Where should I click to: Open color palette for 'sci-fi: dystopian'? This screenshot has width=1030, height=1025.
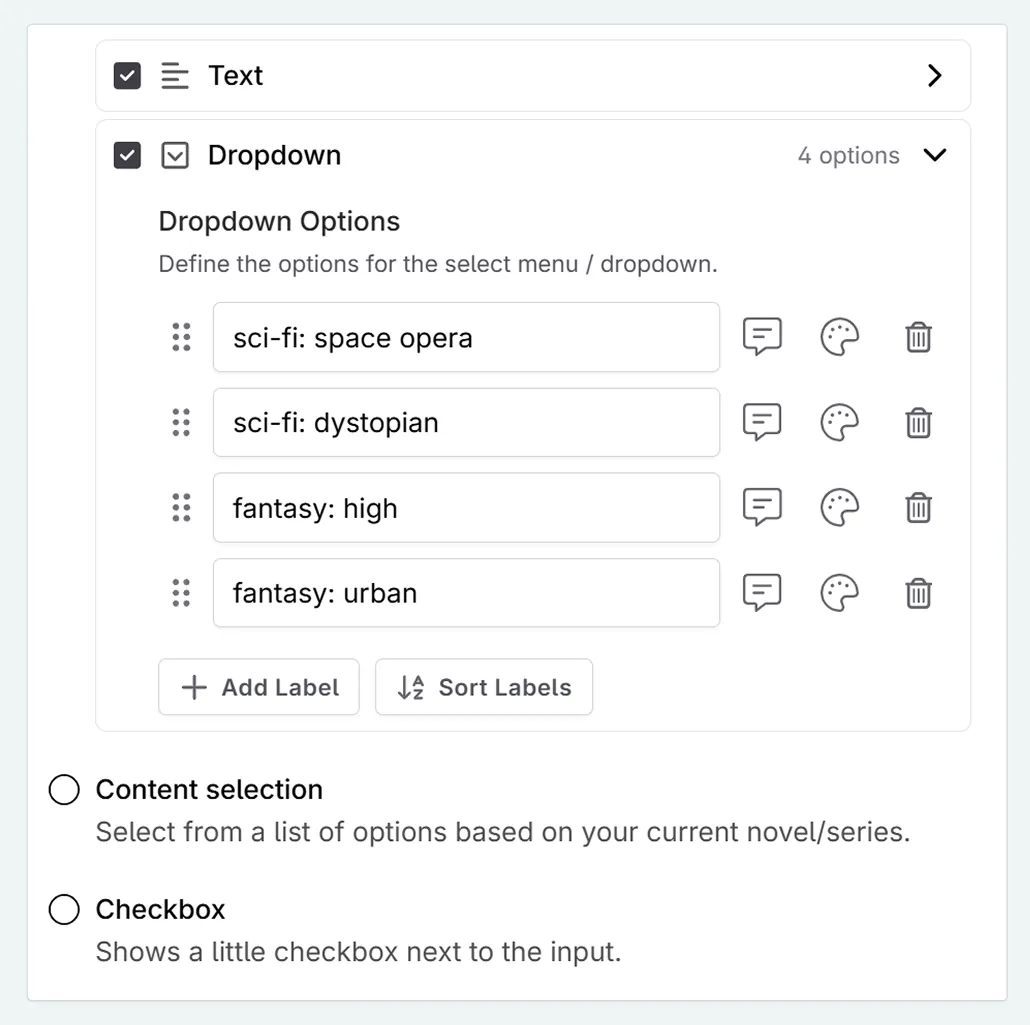[x=839, y=423]
